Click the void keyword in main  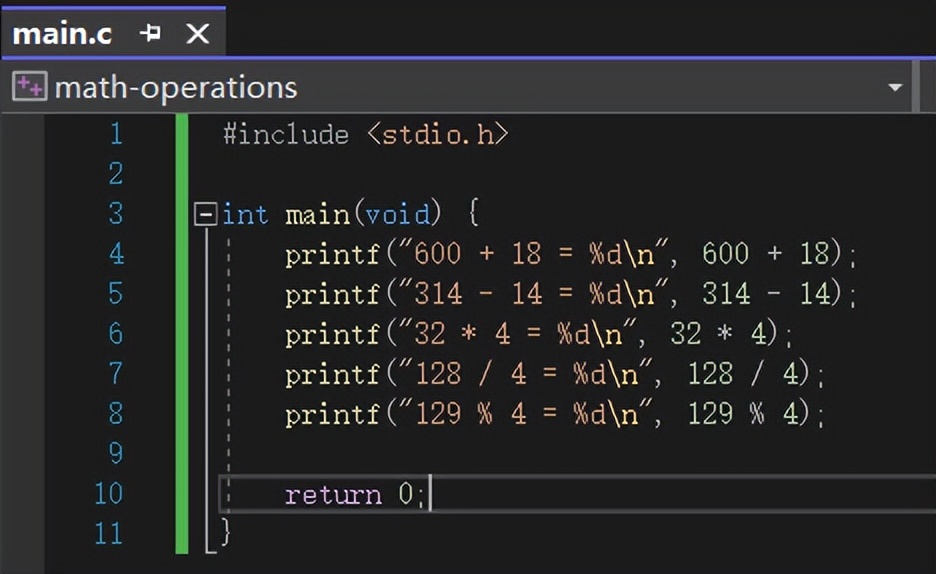397,214
